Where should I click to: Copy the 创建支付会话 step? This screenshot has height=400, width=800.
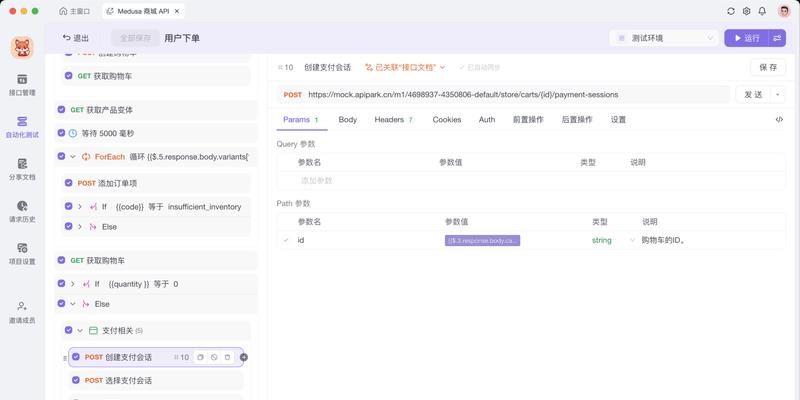201,357
